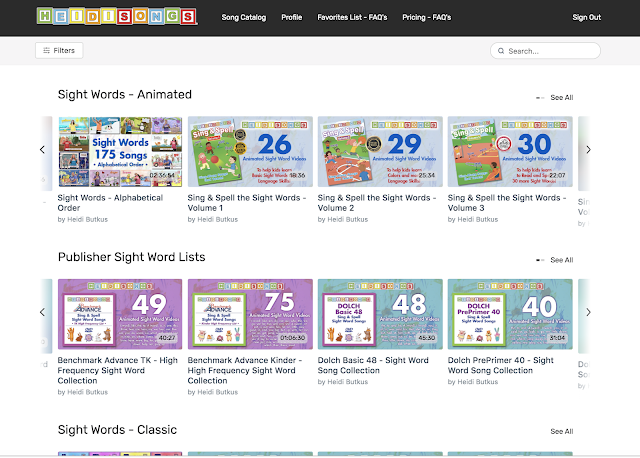Click title Dolch PrePrimer 40 Song Collection
Screen dimensions: 640x458
pyautogui.click(x=501, y=365)
